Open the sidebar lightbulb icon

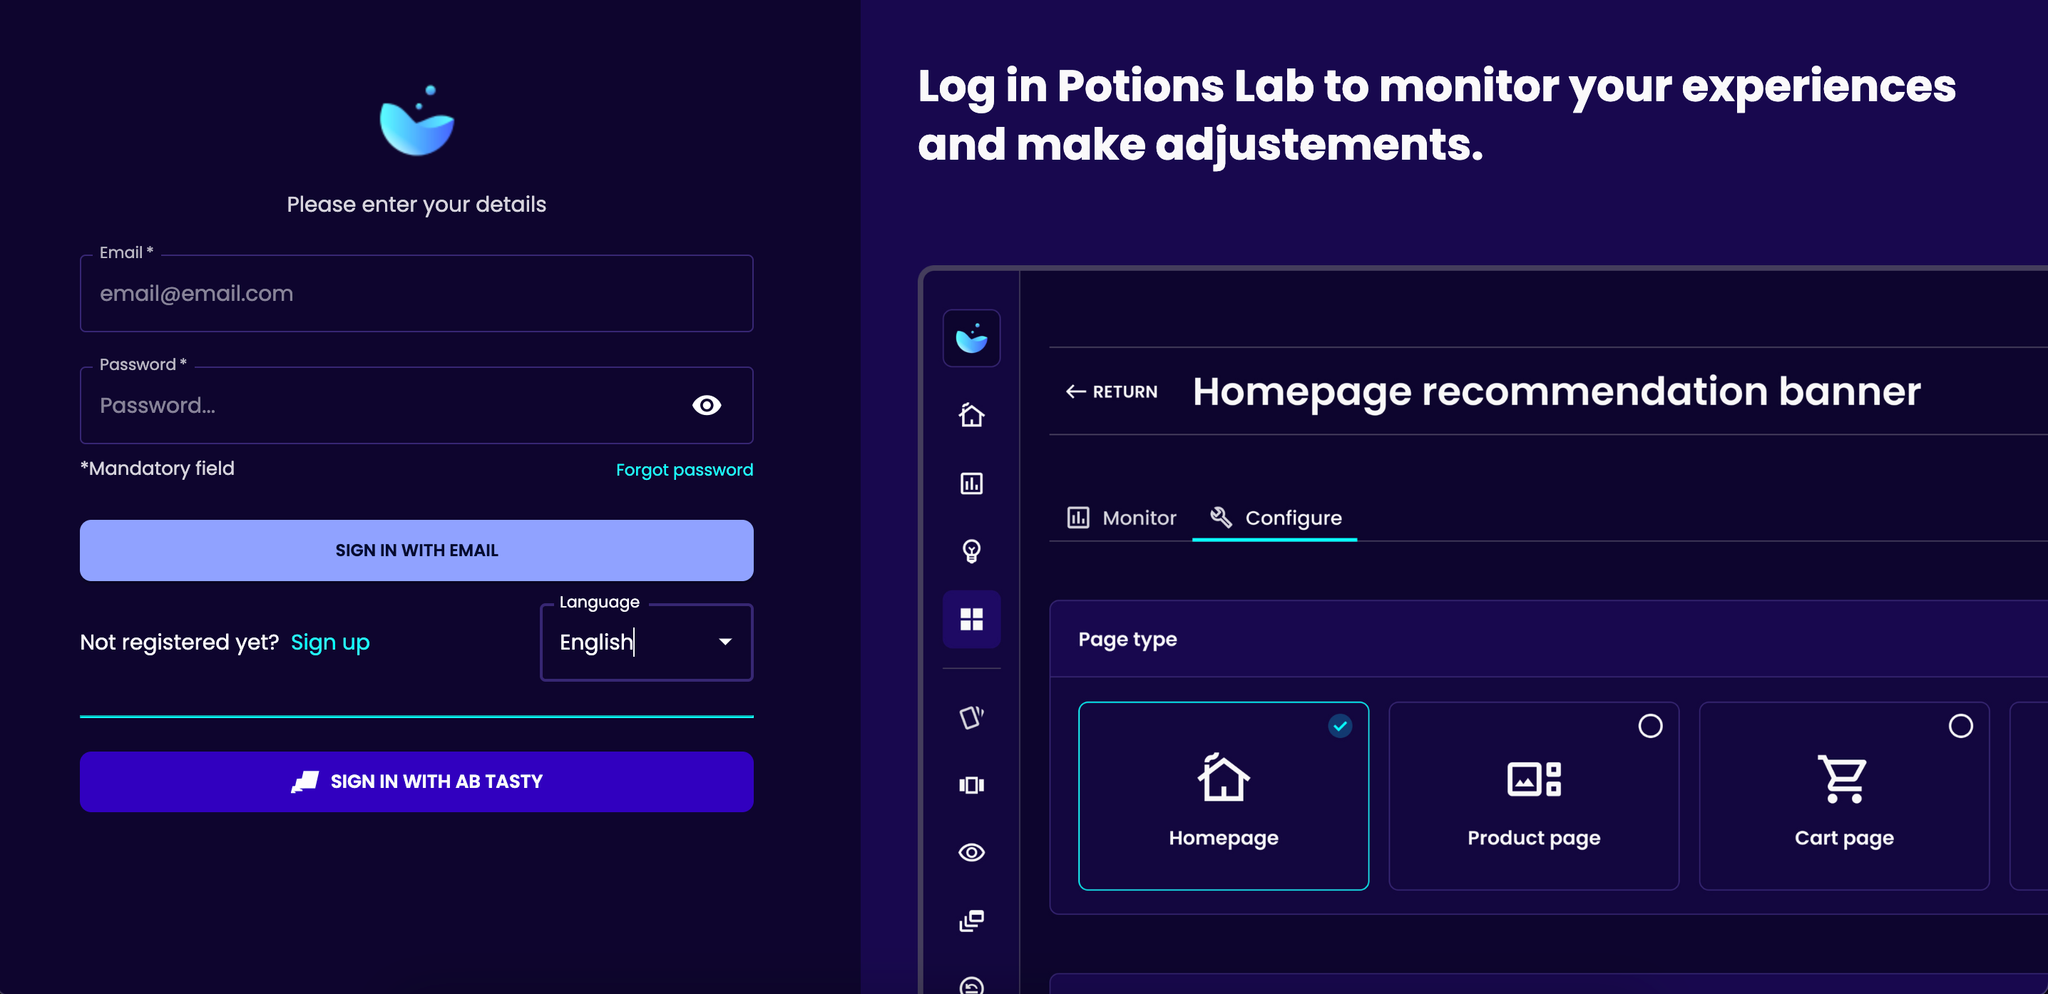pos(971,551)
